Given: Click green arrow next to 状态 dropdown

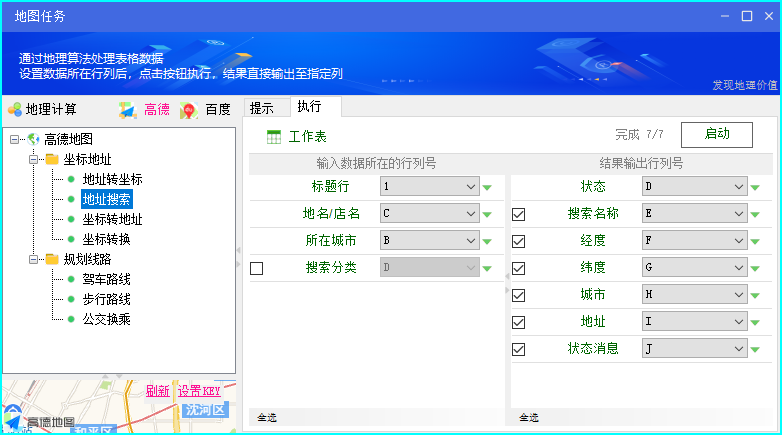Looking at the screenshot, I should pos(755,188).
